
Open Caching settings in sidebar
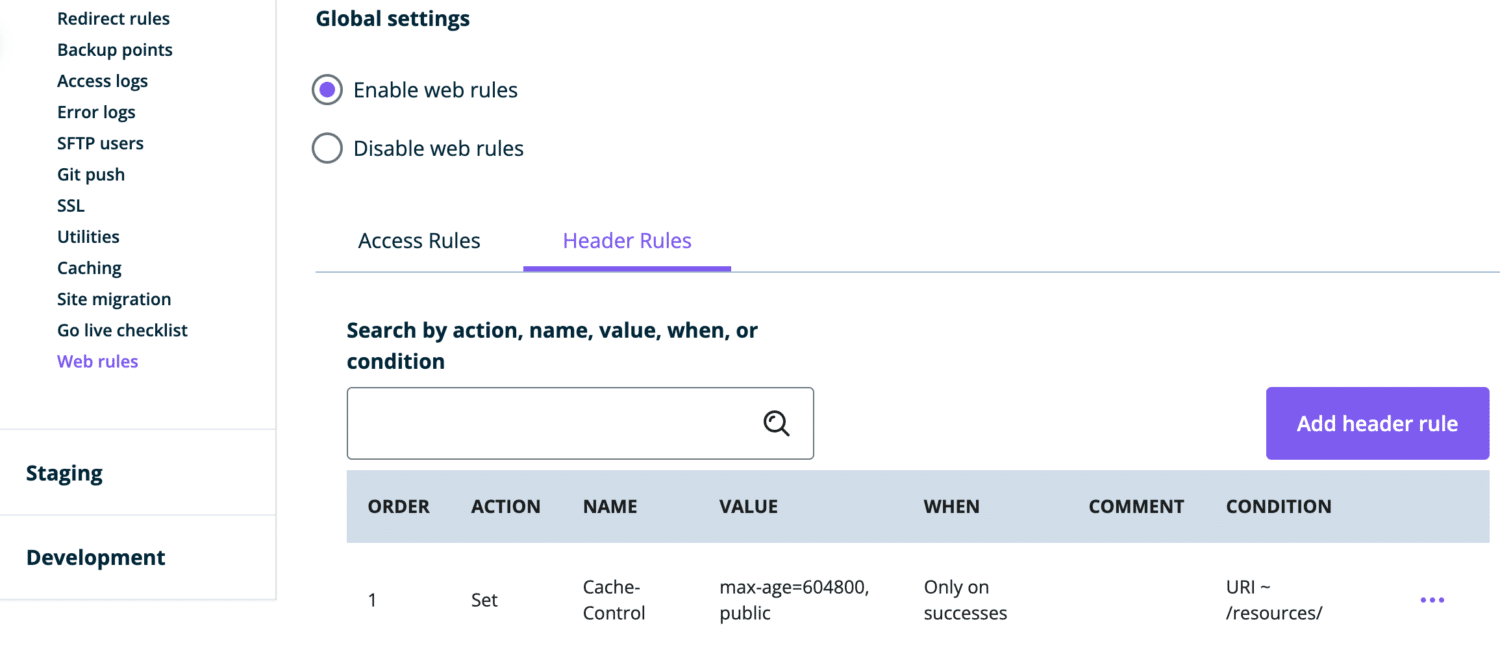coord(89,268)
